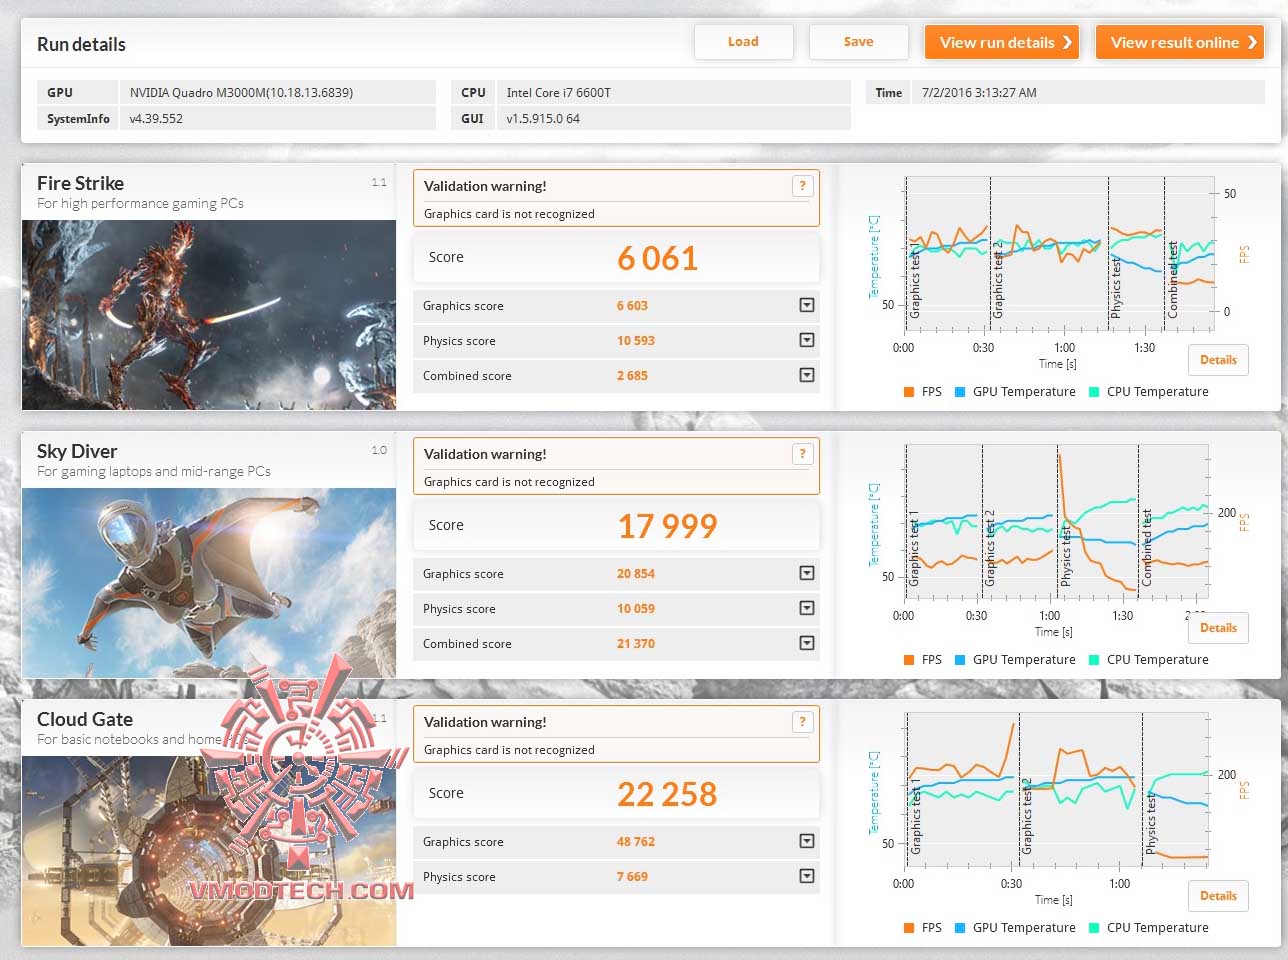Click GPU Temperature legend swatch under Fire Strike chart
Image resolution: width=1288 pixels, height=960 pixels.
click(x=960, y=392)
